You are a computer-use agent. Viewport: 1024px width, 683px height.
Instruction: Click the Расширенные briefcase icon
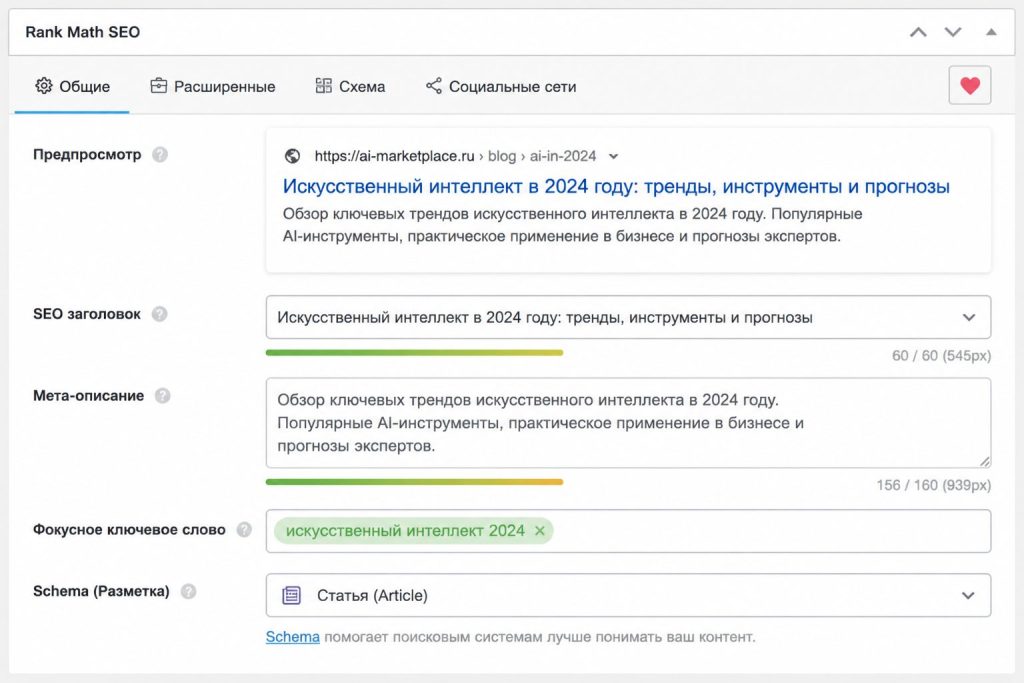click(x=158, y=86)
